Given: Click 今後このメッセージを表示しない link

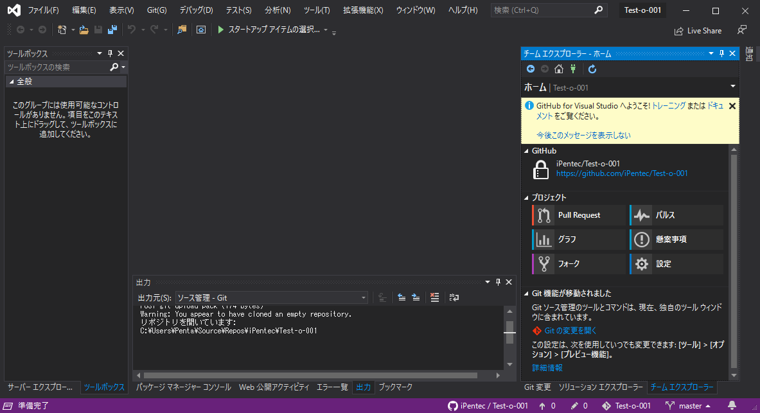Looking at the screenshot, I should coord(584,135).
